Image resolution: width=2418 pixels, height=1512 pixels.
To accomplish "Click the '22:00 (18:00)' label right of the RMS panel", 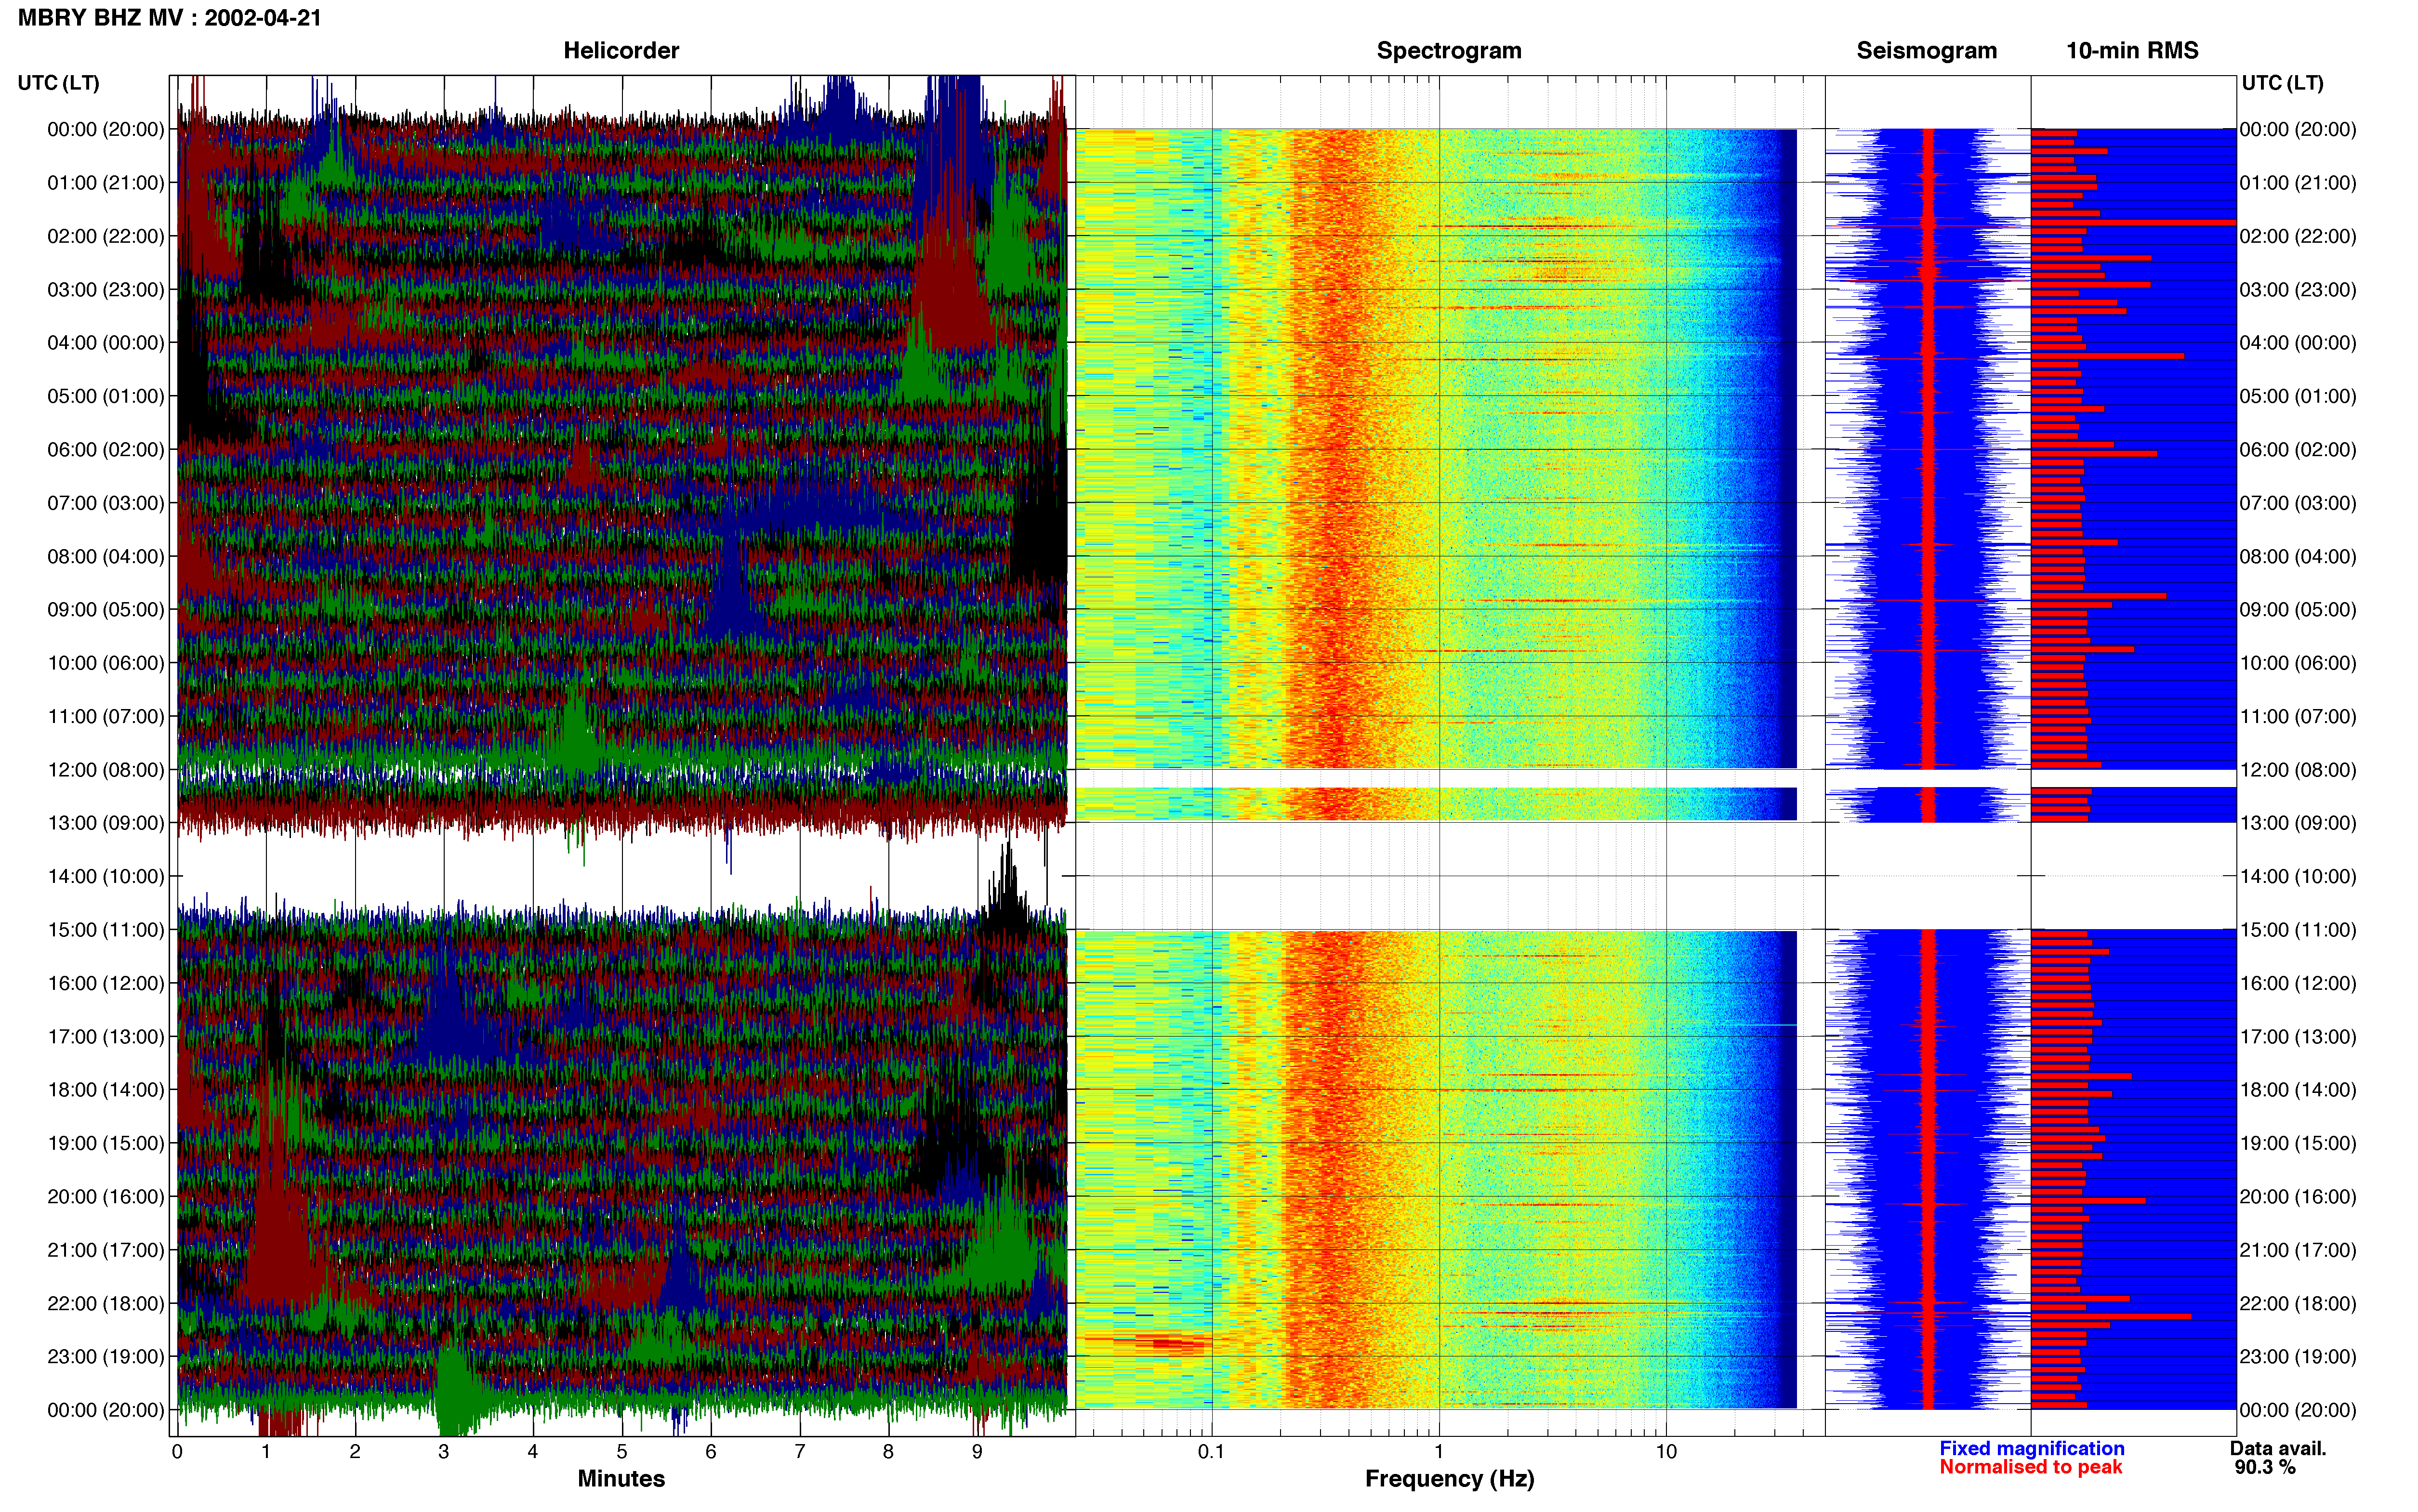I will coord(2298,1304).
